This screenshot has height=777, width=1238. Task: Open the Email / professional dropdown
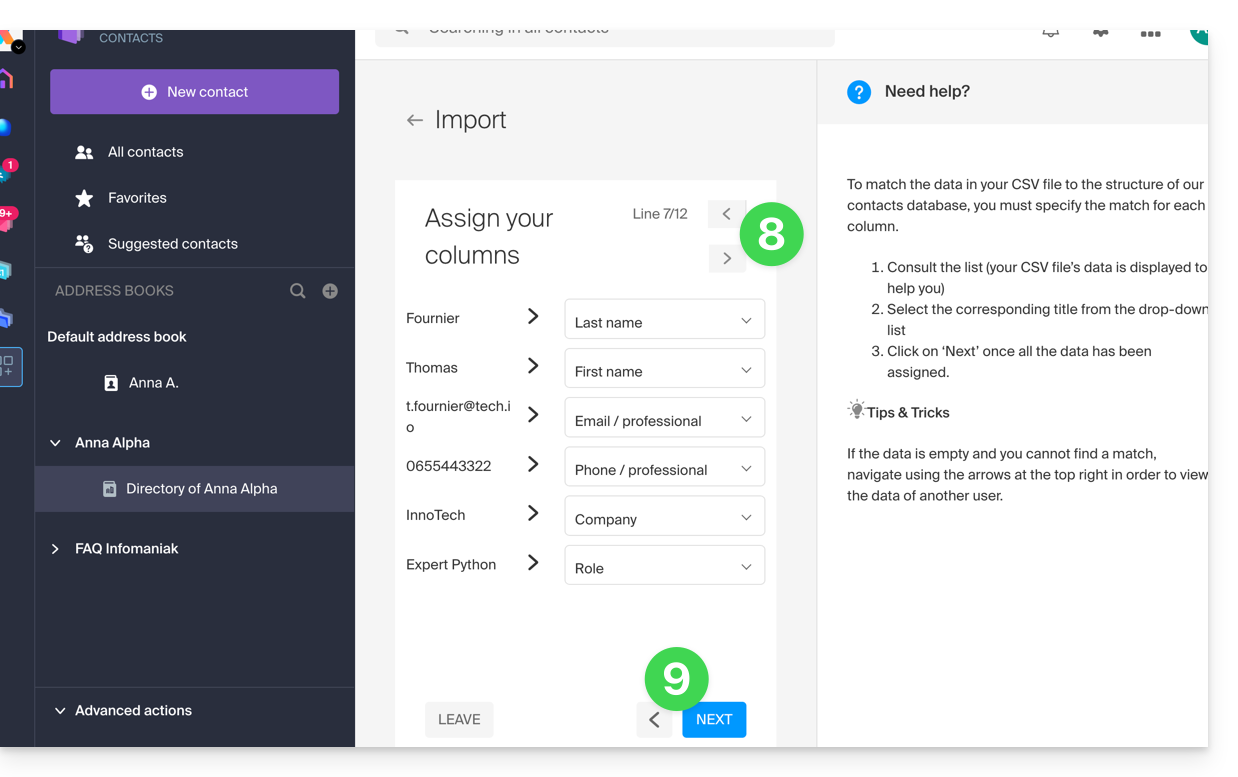[x=664, y=419]
